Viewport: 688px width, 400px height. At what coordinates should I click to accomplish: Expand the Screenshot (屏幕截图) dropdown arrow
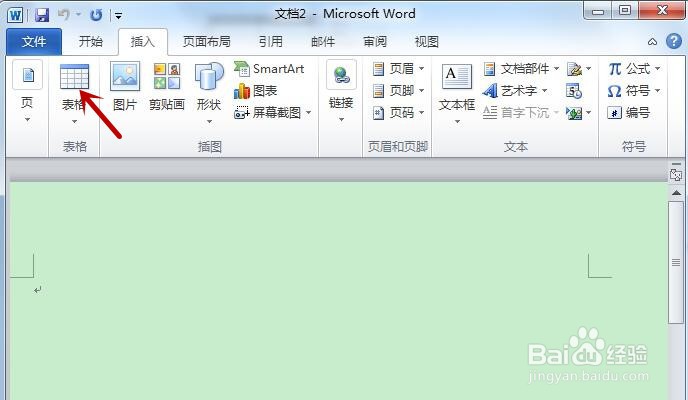tap(308, 113)
